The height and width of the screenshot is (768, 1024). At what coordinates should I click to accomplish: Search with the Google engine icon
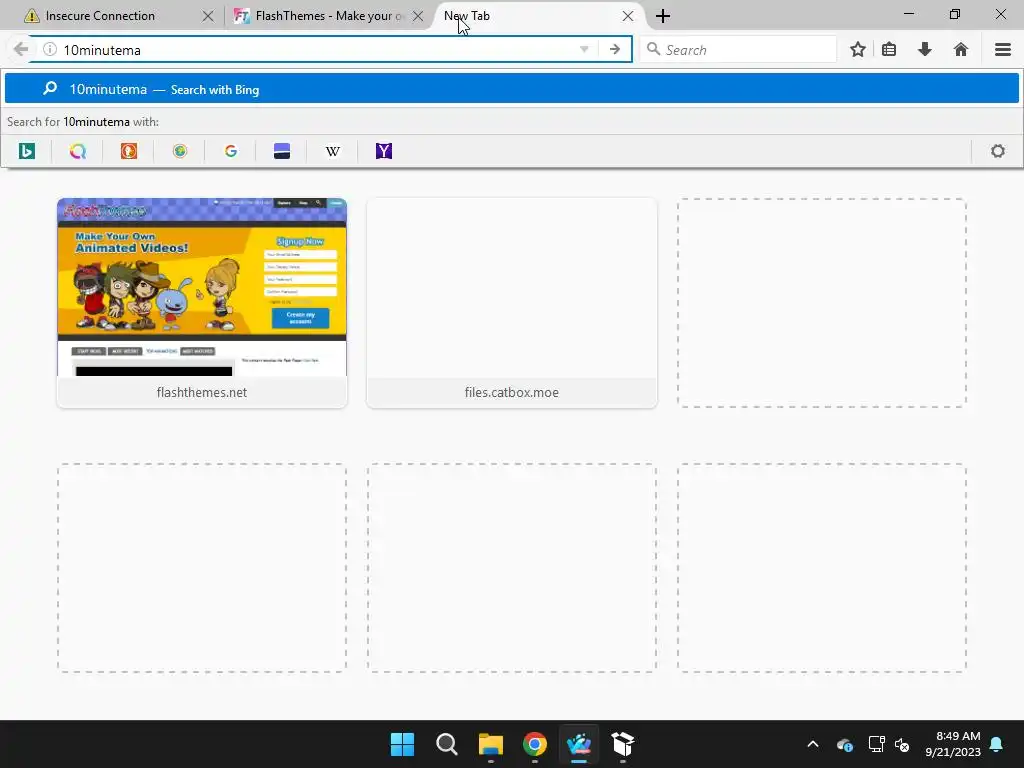[231, 152]
